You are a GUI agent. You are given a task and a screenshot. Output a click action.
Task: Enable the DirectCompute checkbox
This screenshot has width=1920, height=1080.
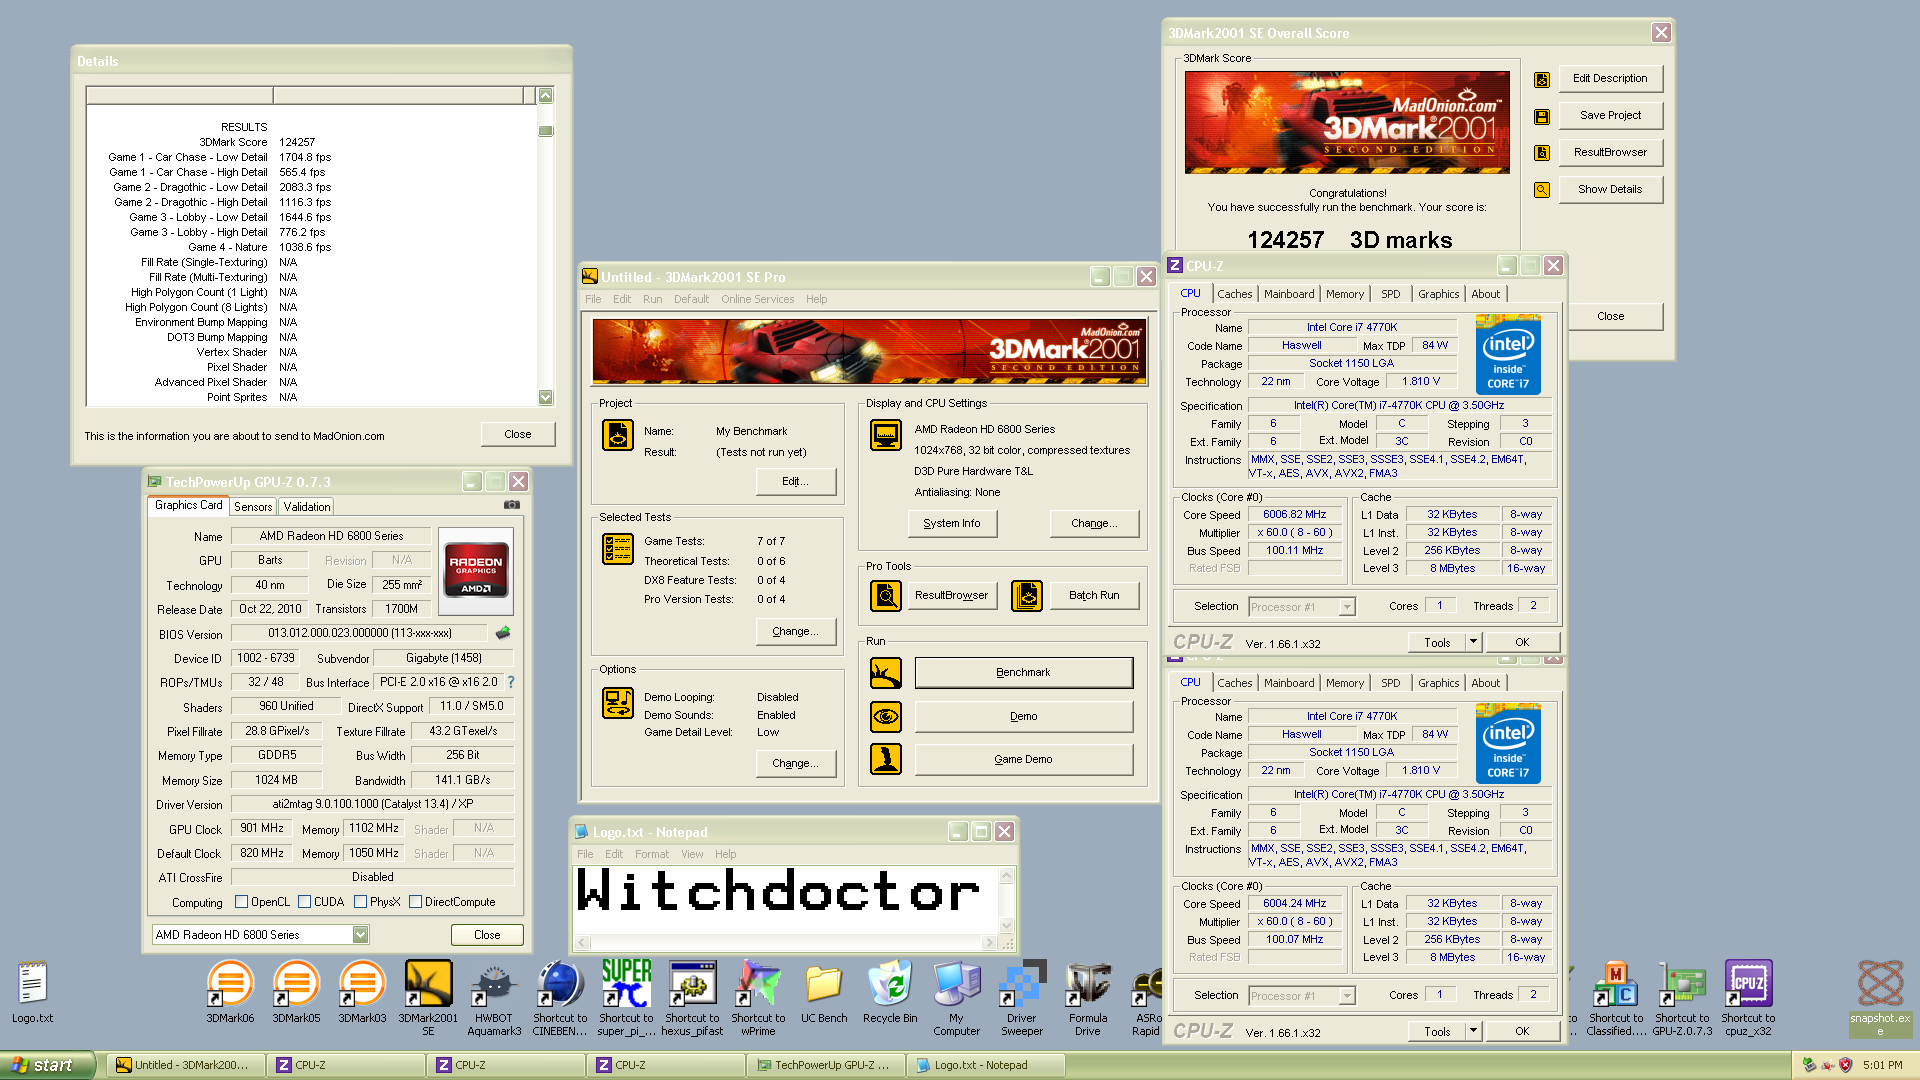click(415, 902)
